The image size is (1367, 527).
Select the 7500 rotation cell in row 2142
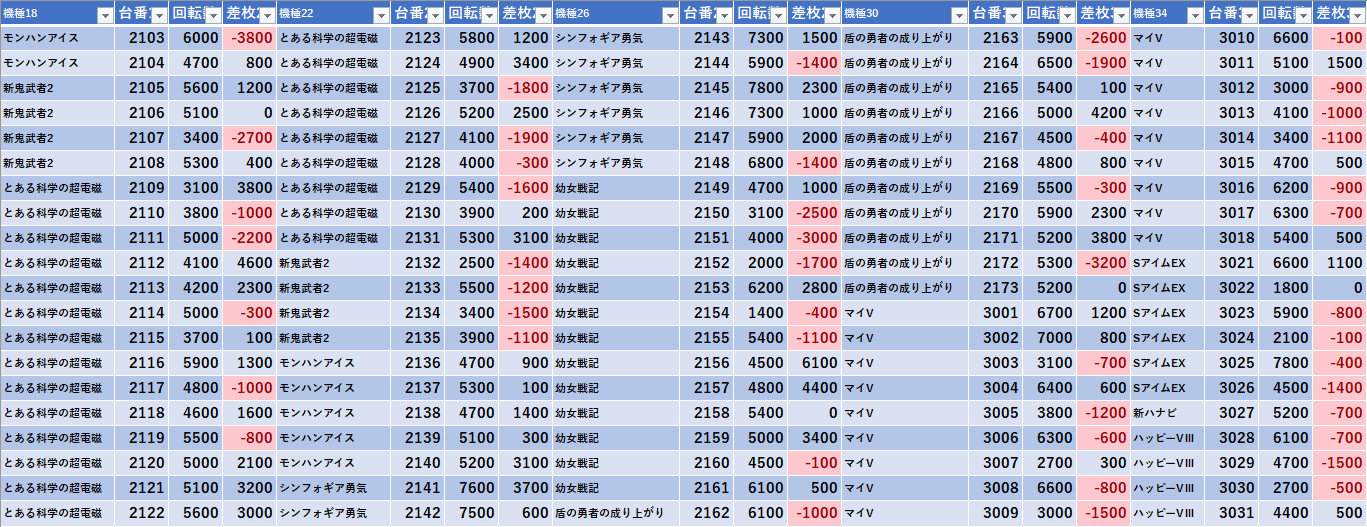pyautogui.click(x=471, y=513)
